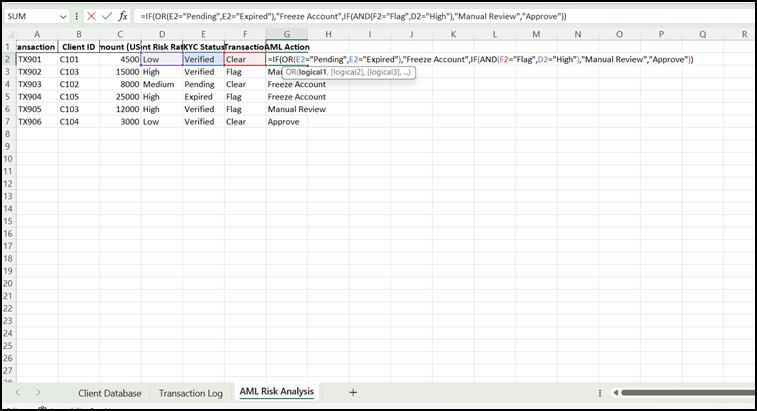757x411 pixels.
Task: Place the cursor in the formula bar text
Action: pyautogui.click(x=353, y=16)
